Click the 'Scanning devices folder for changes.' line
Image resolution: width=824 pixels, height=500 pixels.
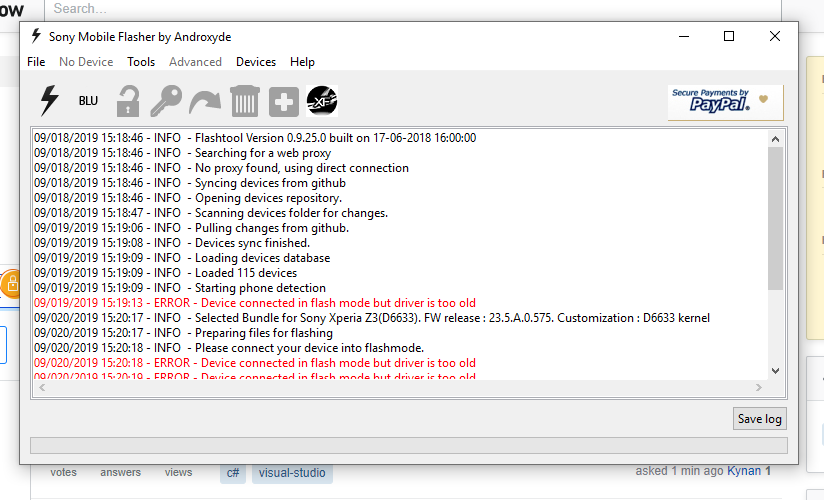211,213
